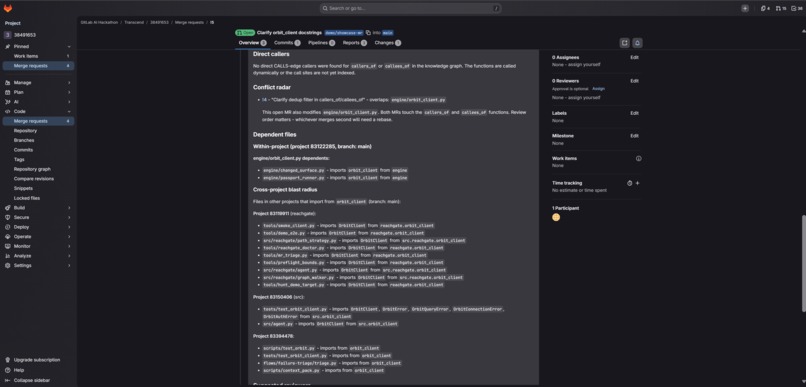The image size is (806, 387).
Task: Click the GitLab AI Hackathon breadcrumb
Action: (x=99, y=23)
